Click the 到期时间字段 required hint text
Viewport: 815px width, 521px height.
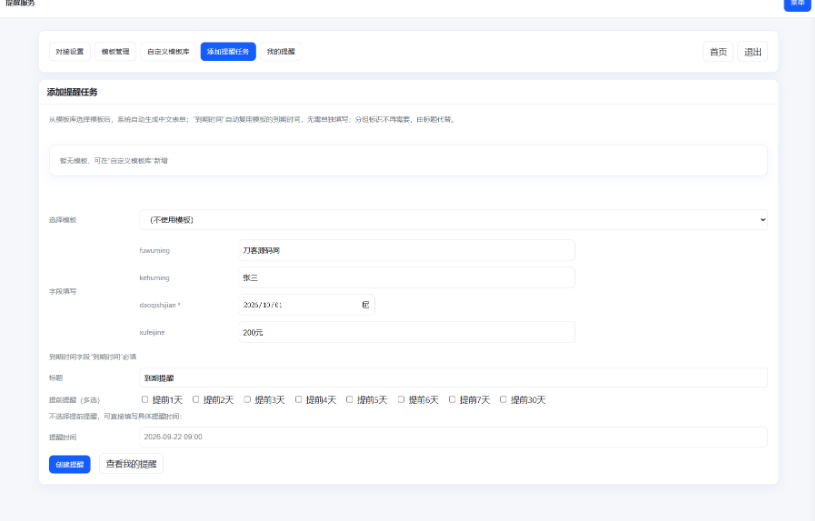pyautogui.click(x=93, y=357)
